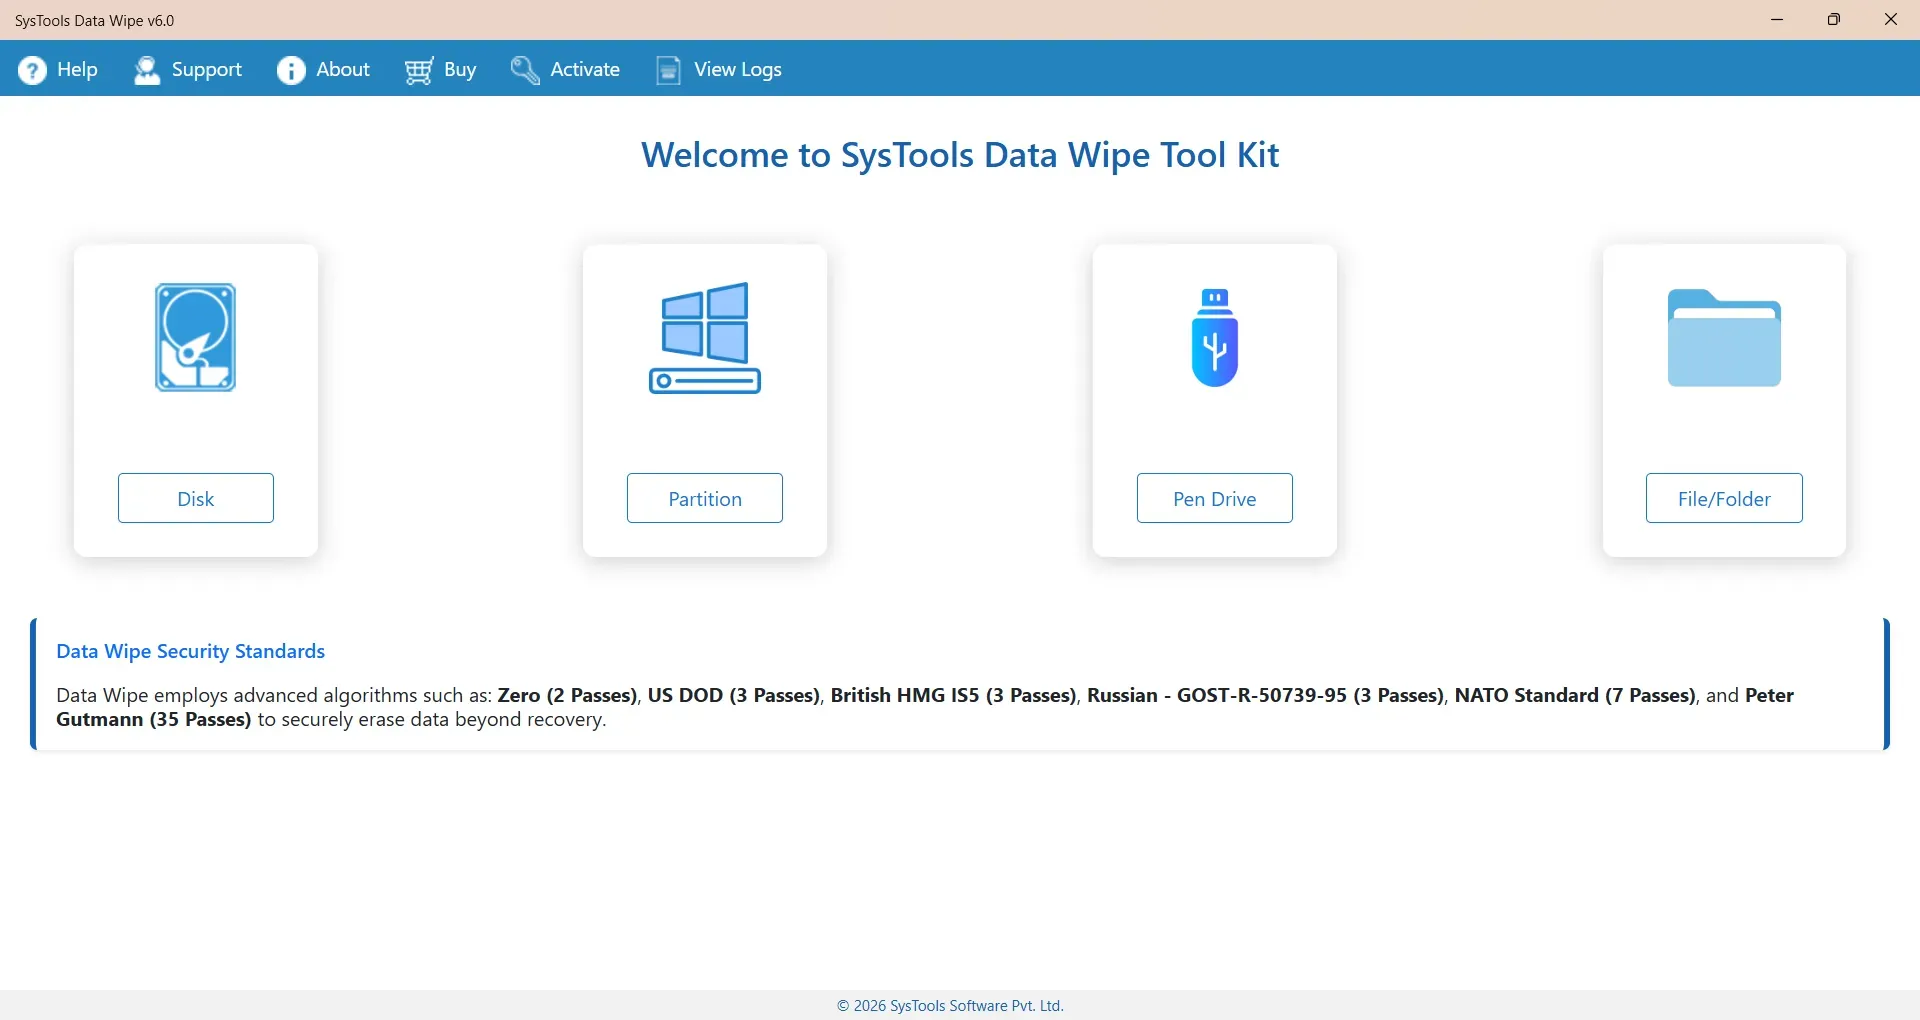Open the Buy menu label

coord(460,70)
